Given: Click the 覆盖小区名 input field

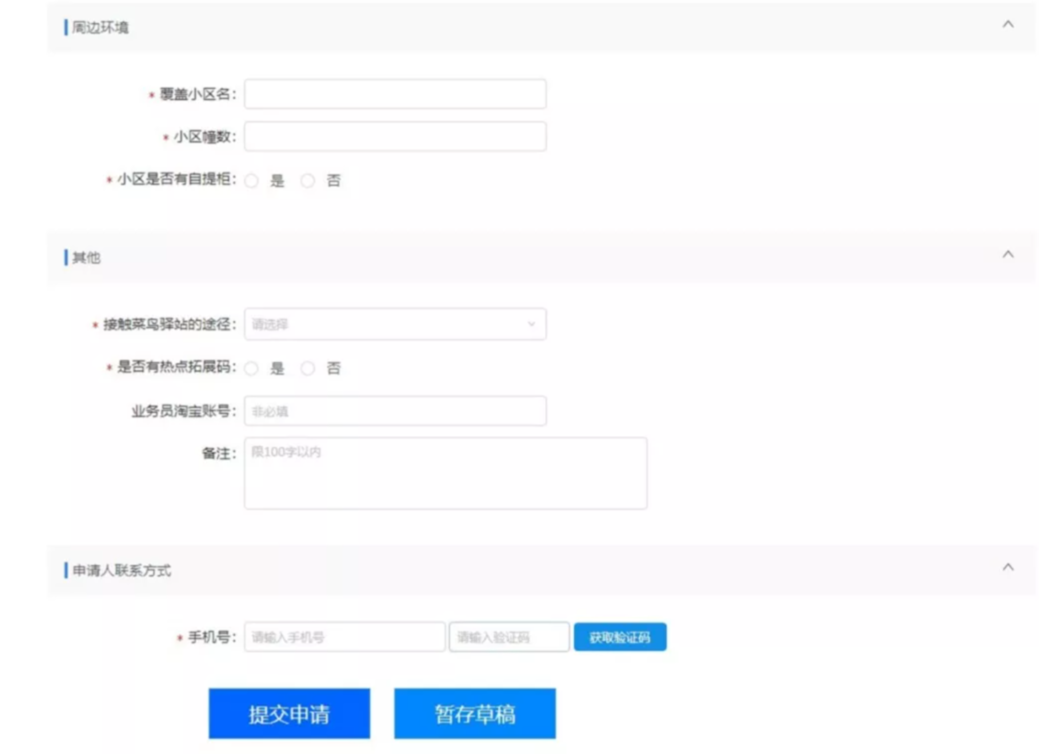Looking at the screenshot, I should pyautogui.click(x=395, y=94).
